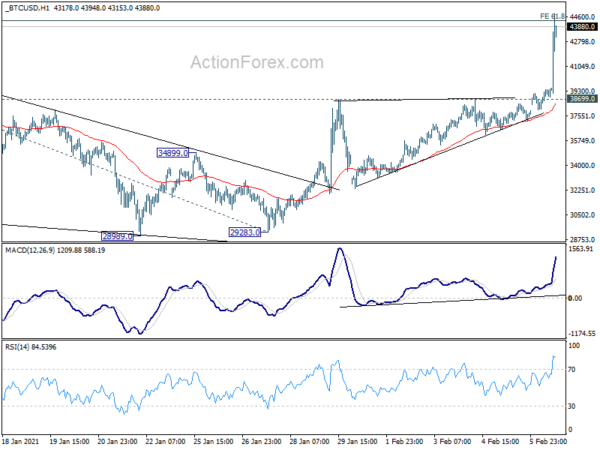Click the 34899.0 price label
600x450 pixels.
(x=173, y=153)
